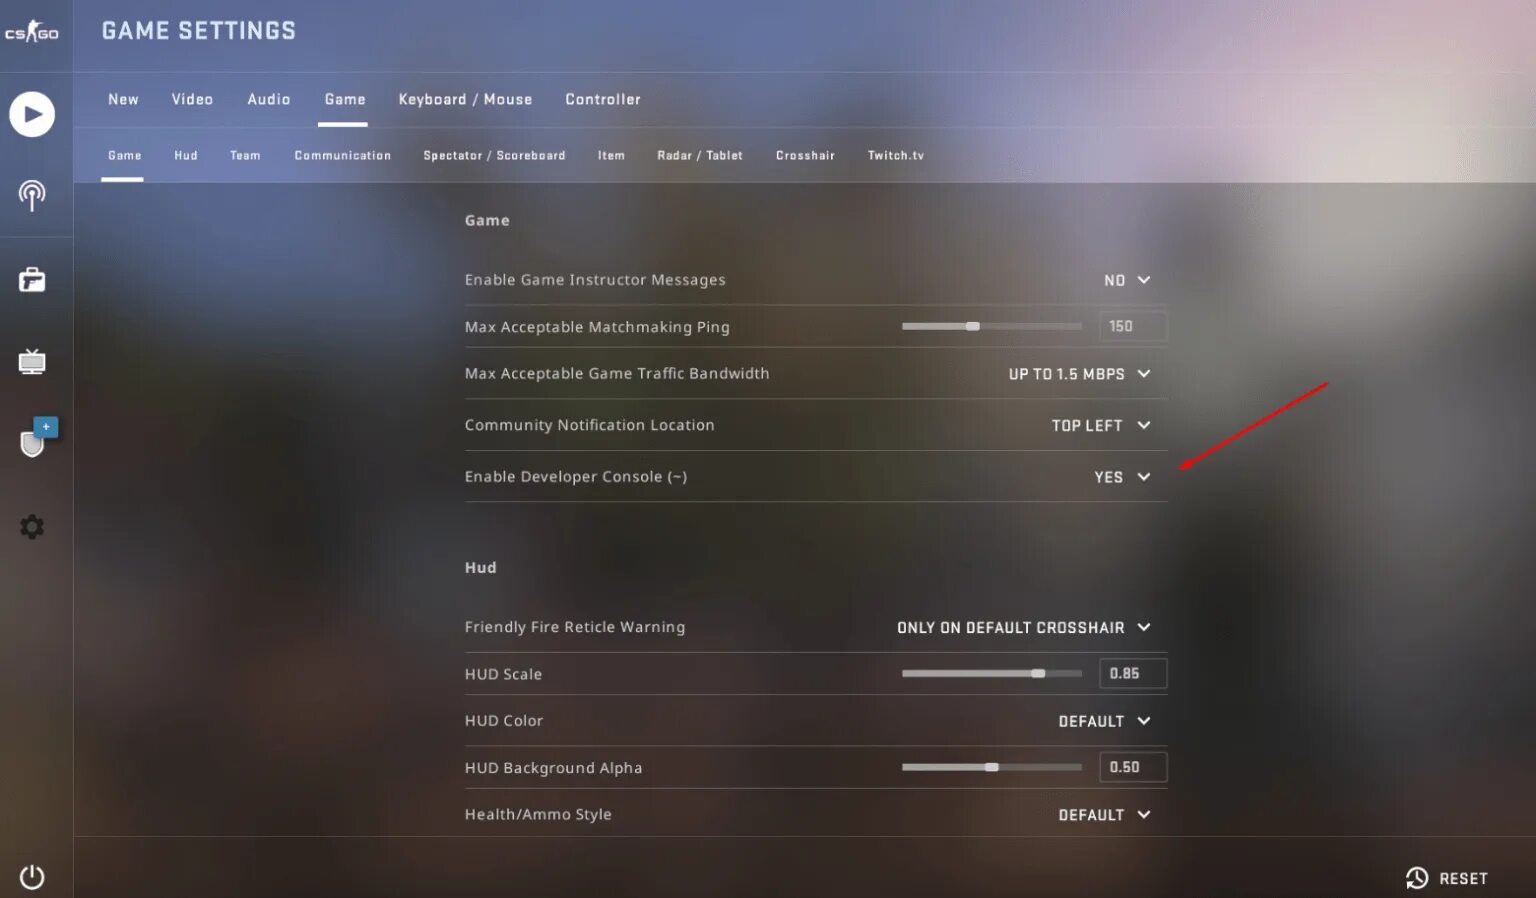Open Friendly Fire Reticle Warning dropdown
This screenshot has height=898, width=1536.
point(1024,627)
